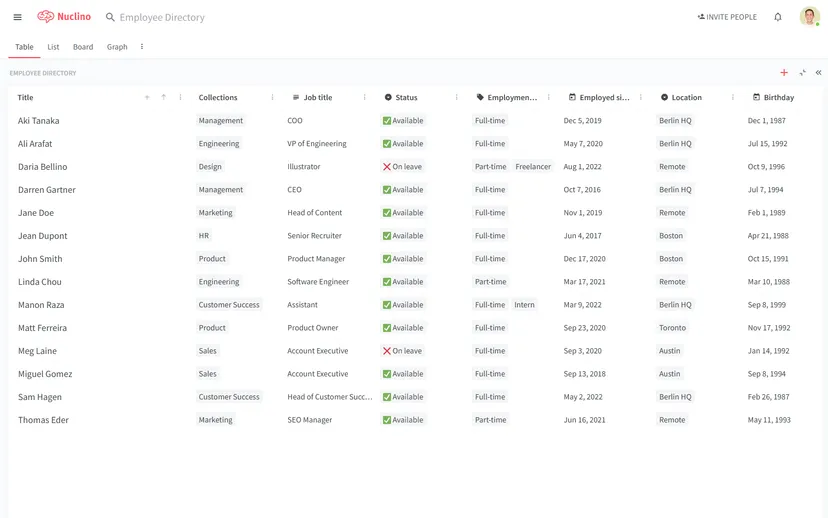Image resolution: width=828 pixels, height=518 pixels.
Task: Open the Manon Raza item
Action: point(41,305)
